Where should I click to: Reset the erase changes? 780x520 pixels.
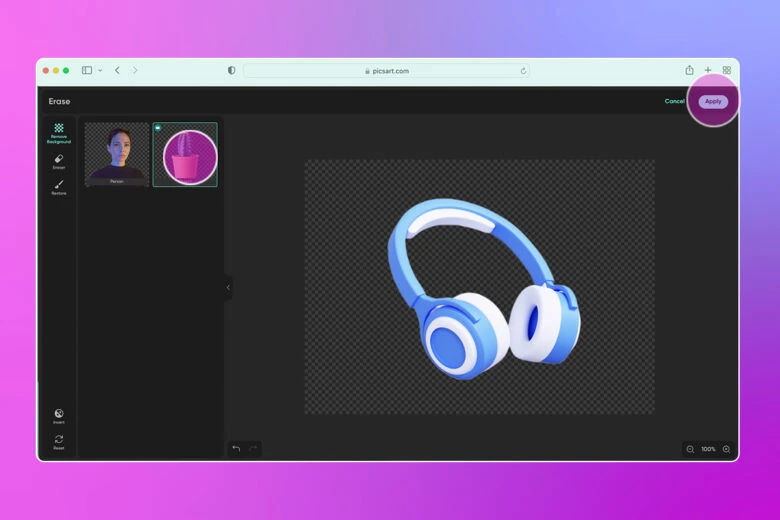click(x=59, y=441)
